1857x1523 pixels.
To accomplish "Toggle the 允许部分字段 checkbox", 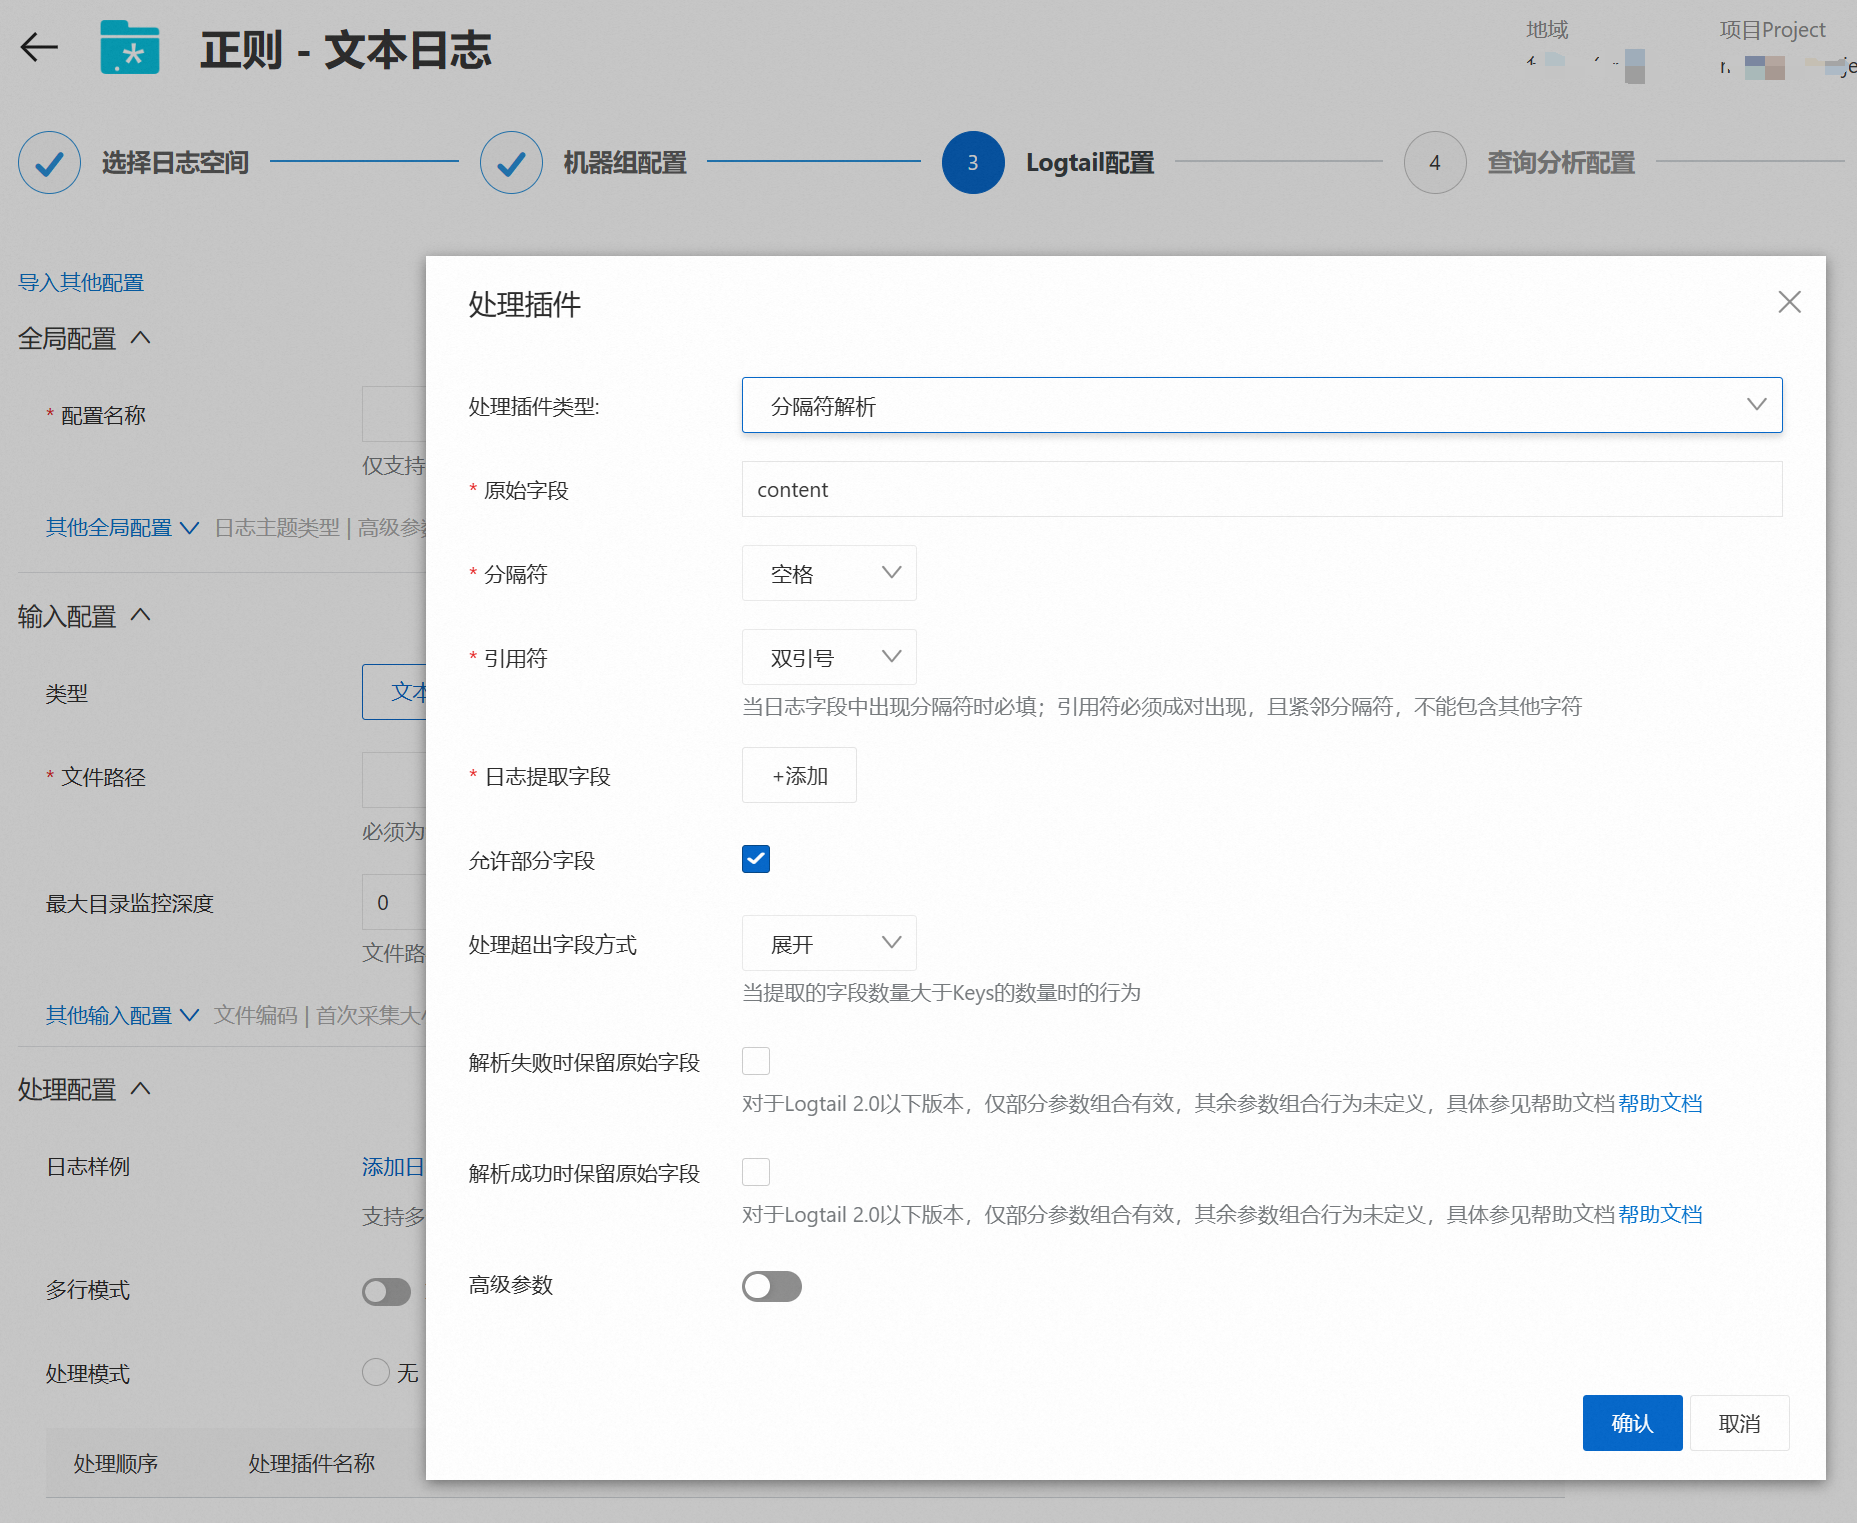I will tap(756, 859).
